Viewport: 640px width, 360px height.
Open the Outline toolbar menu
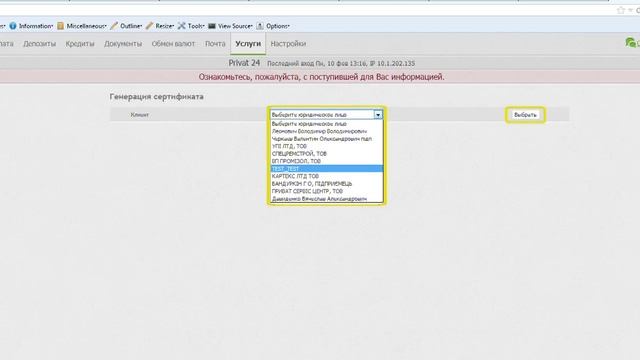126,26
